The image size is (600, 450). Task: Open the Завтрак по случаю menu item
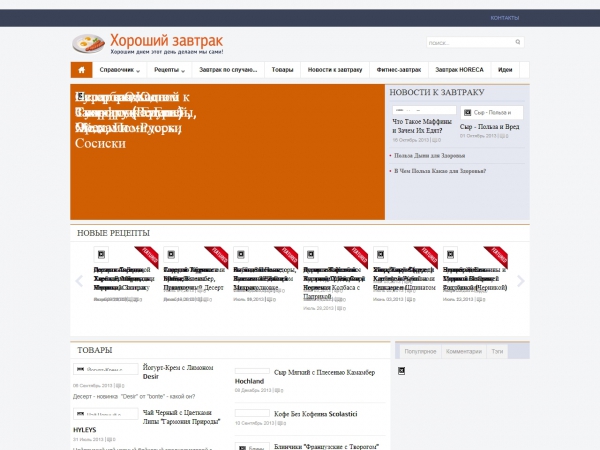[x=228, y=70]
